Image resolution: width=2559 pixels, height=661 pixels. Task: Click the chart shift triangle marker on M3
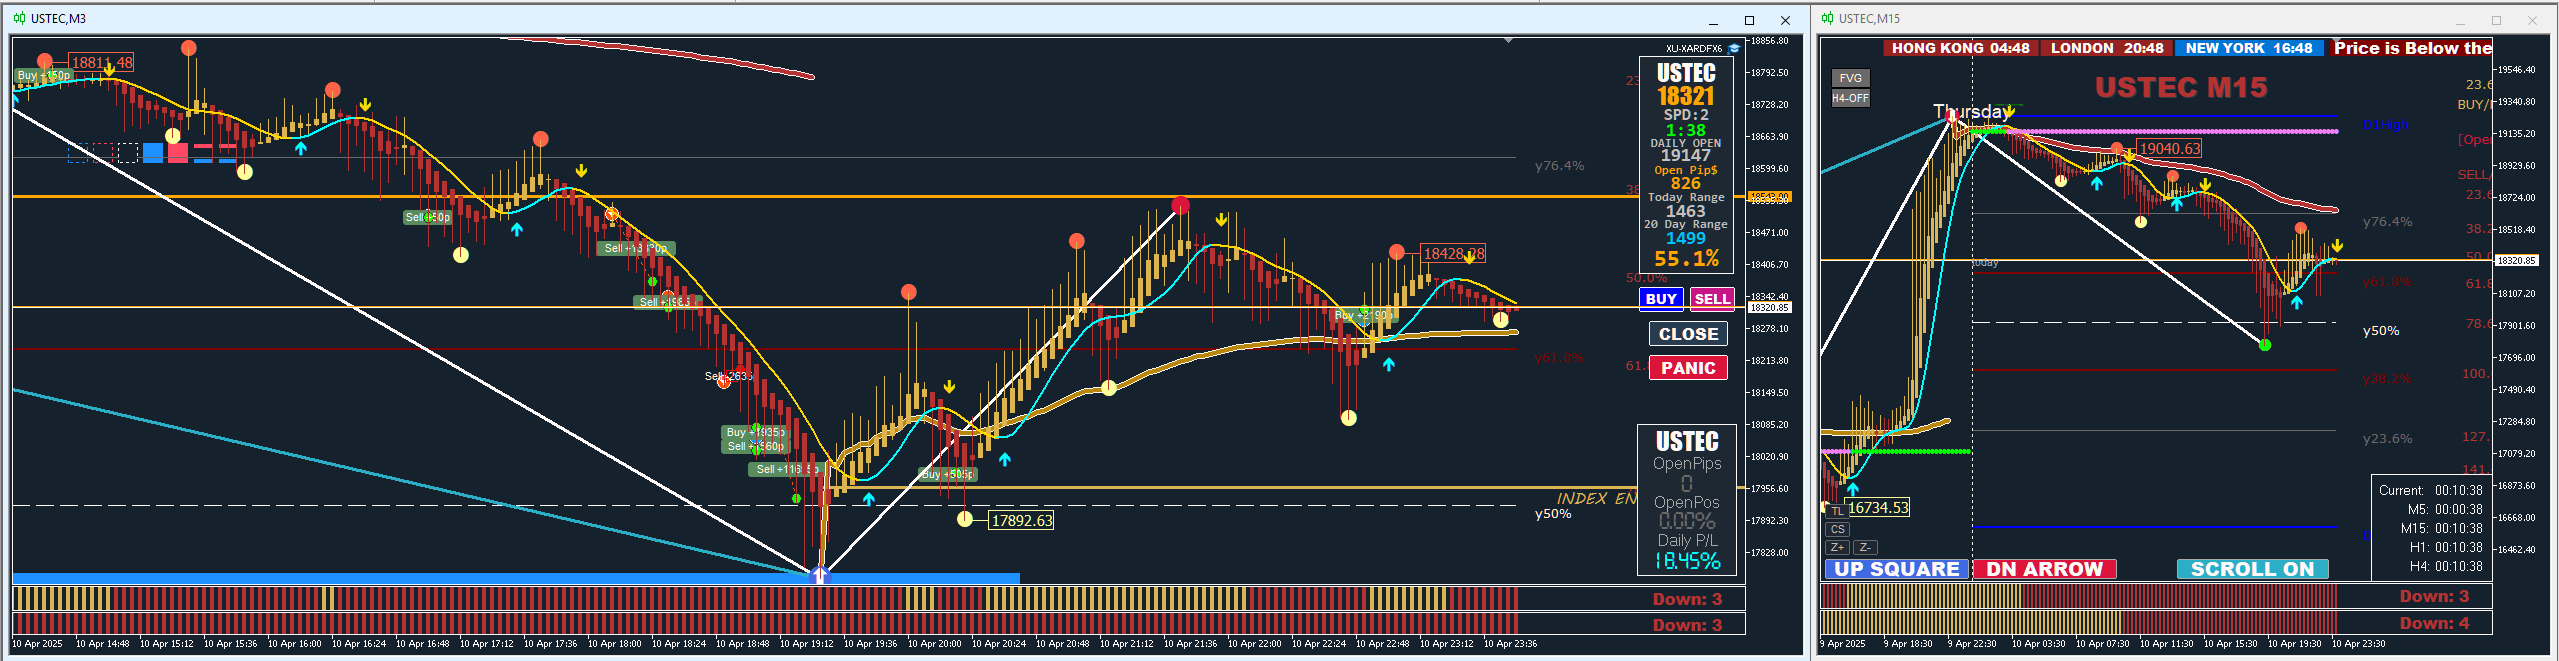[x=1508, y=41]
